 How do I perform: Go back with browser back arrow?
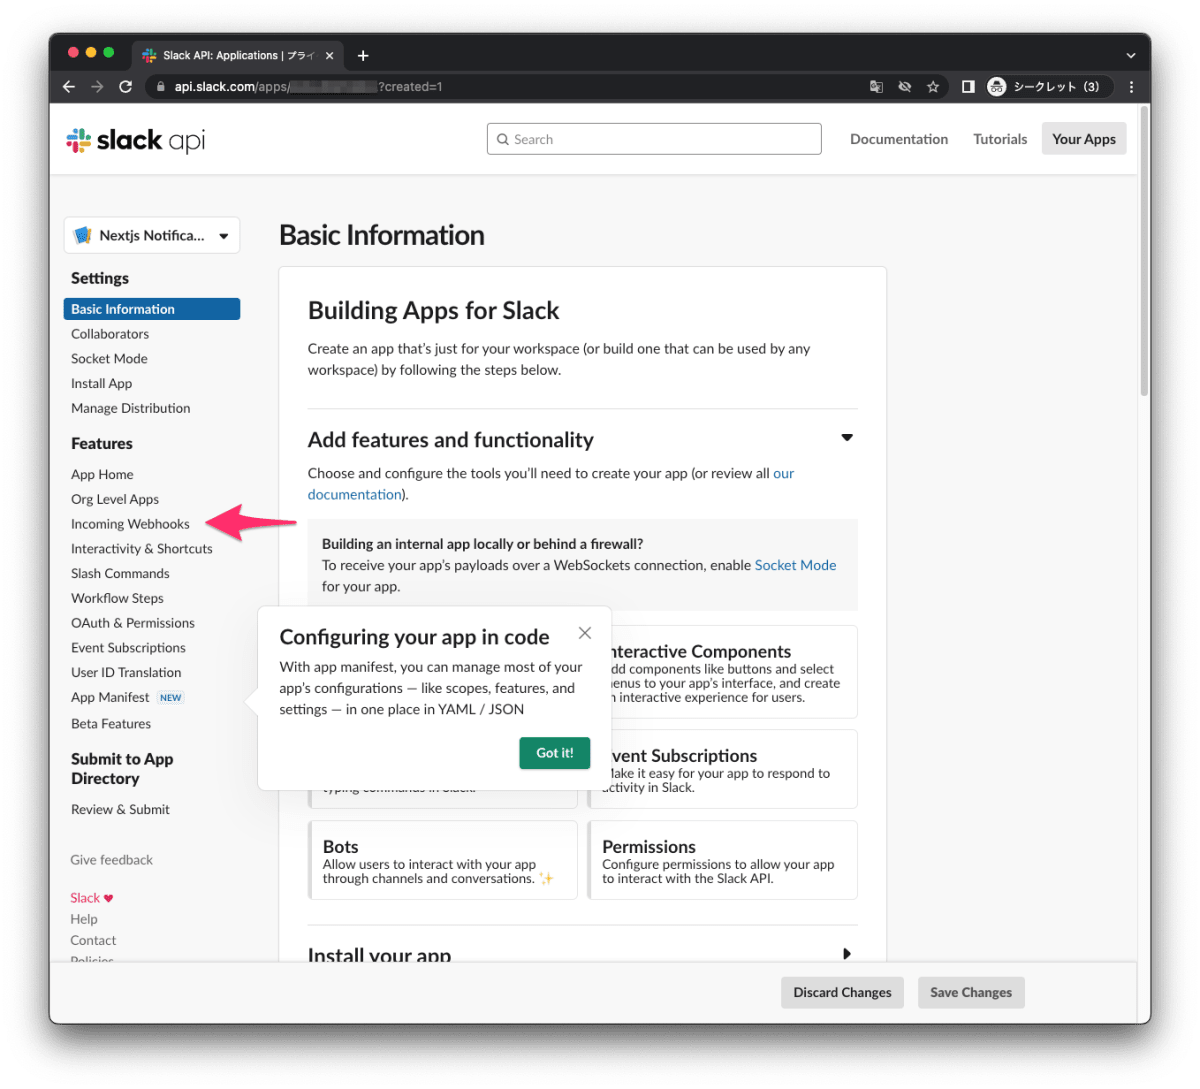(x=69, y=87)
